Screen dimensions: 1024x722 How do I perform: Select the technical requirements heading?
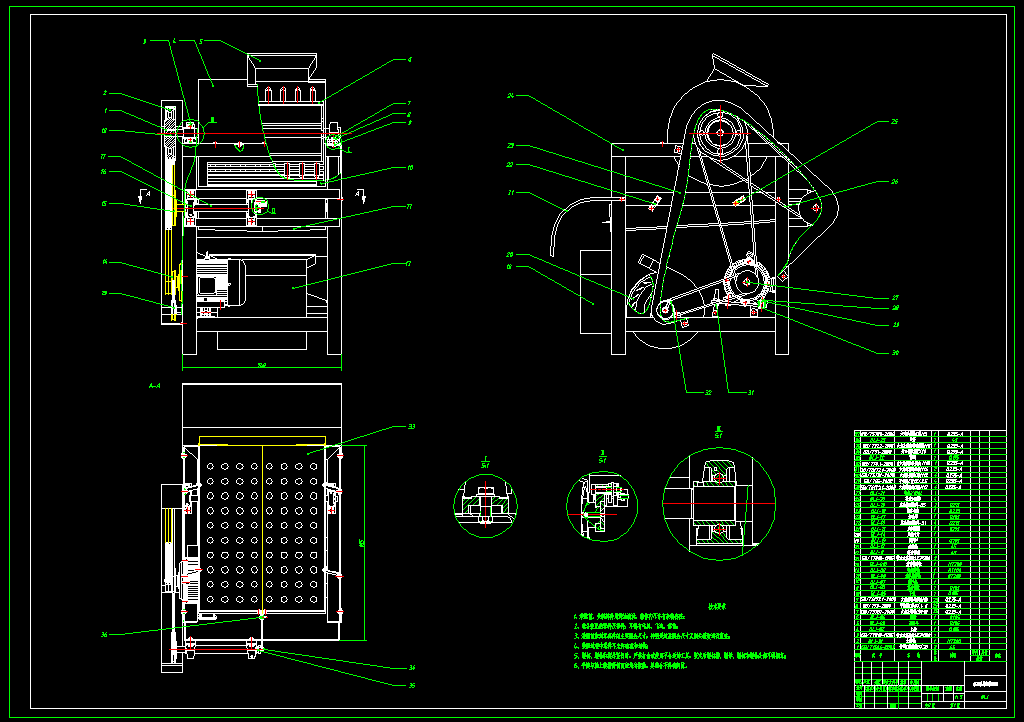click(717, 606)
